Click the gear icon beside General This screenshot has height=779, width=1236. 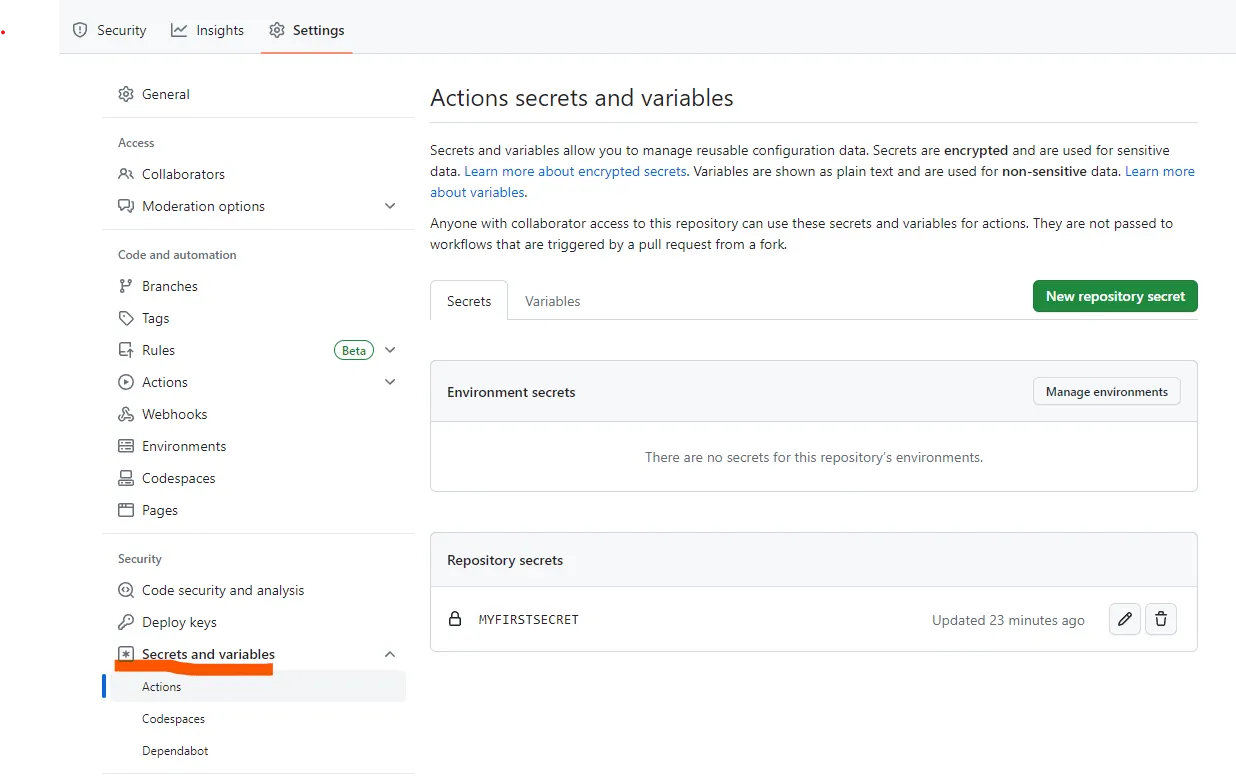point(126,94)
